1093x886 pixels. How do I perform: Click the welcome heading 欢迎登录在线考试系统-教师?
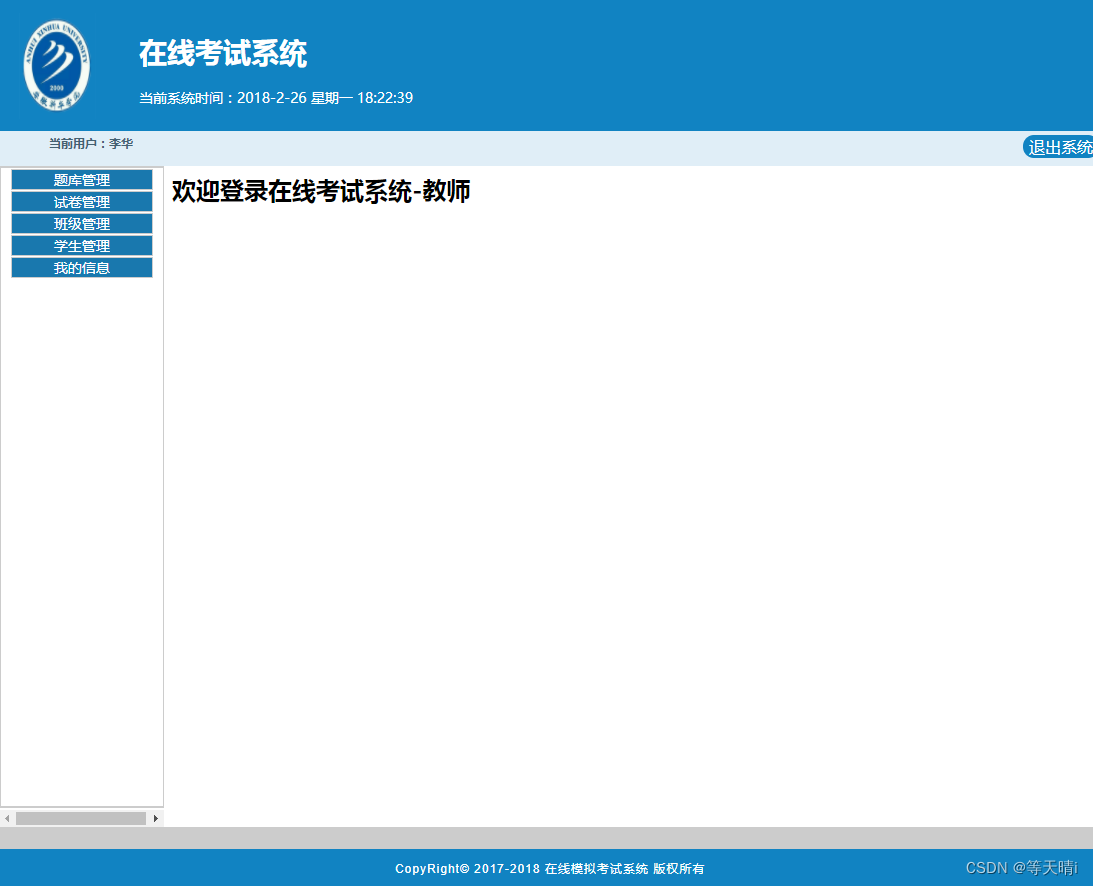click(322, 191)
